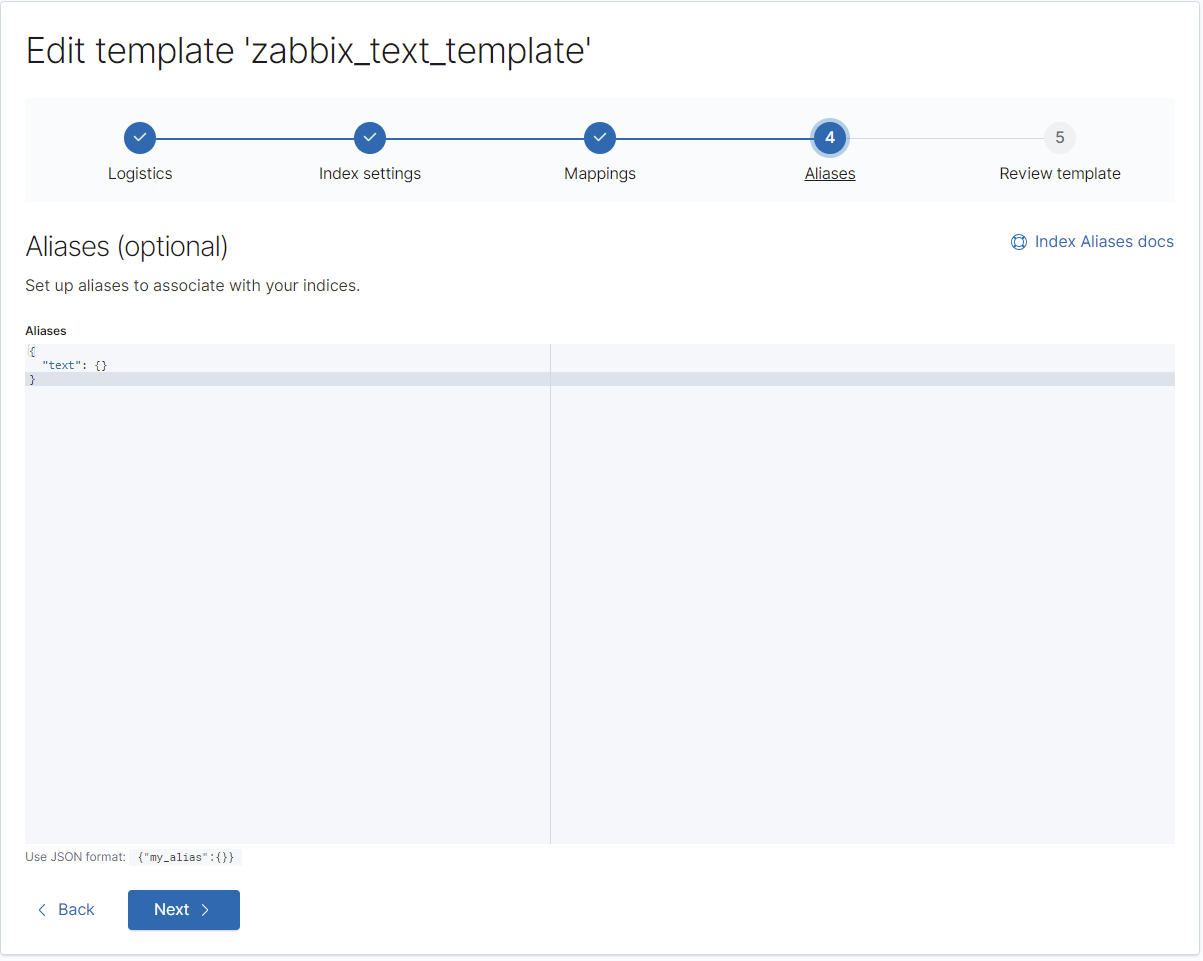This screenshot has width=1203, height=961.
Task: Jump to the step 5 circle
Action: click(x=1060, y=138)
